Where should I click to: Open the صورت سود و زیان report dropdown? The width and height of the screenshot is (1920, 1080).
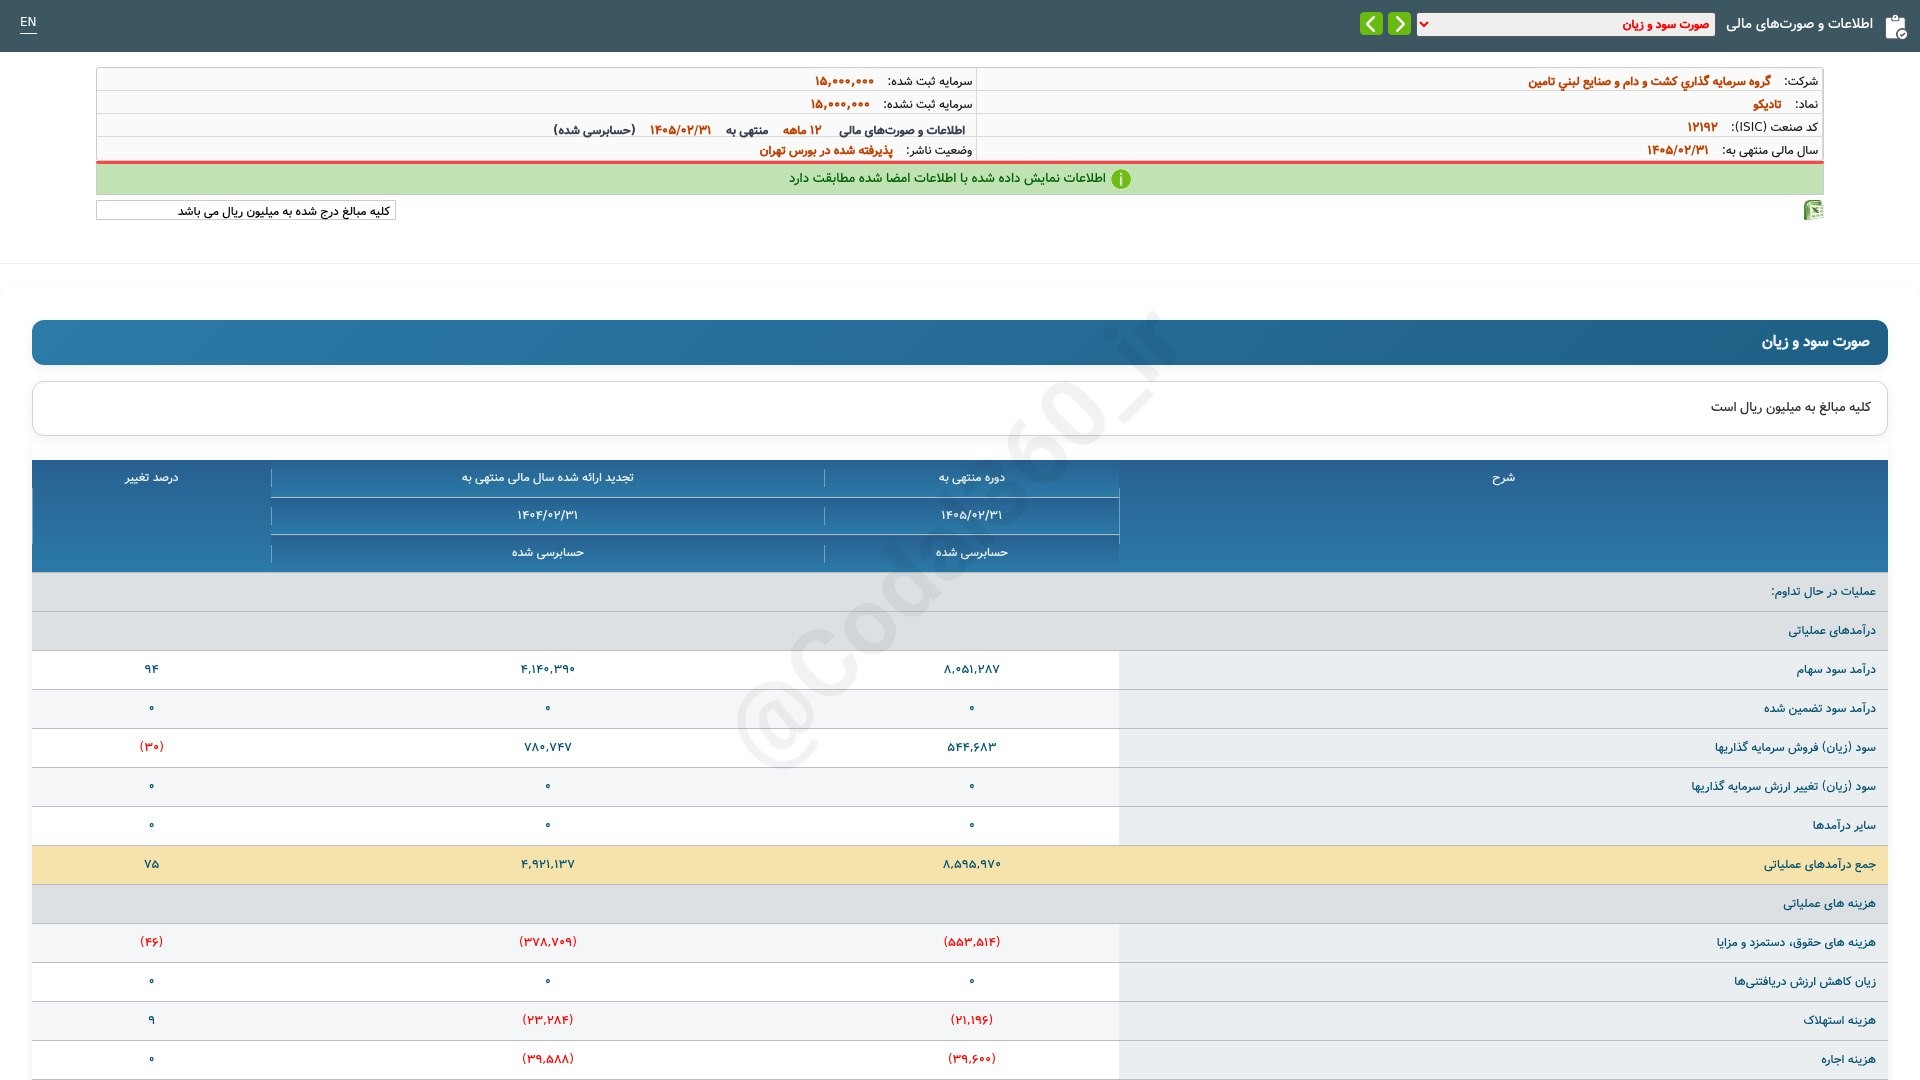point(1565,24)
